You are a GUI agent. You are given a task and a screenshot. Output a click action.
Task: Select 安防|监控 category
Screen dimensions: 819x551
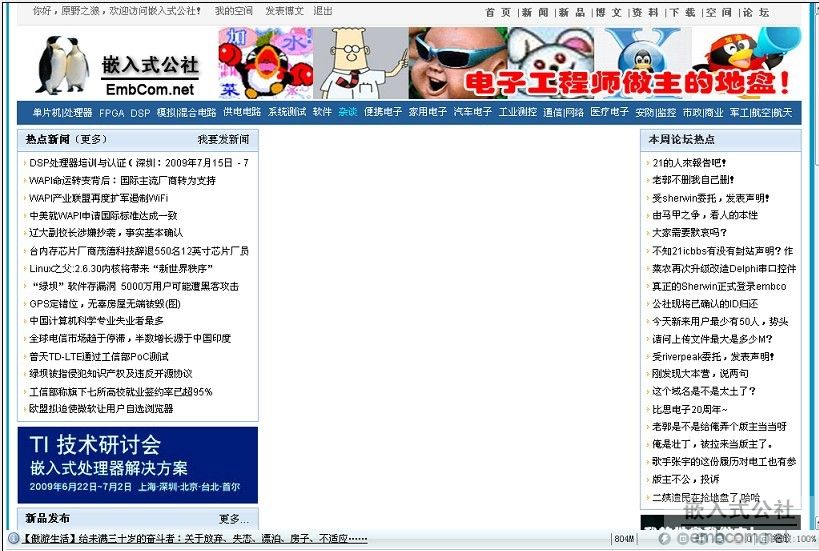pos(656,112)
